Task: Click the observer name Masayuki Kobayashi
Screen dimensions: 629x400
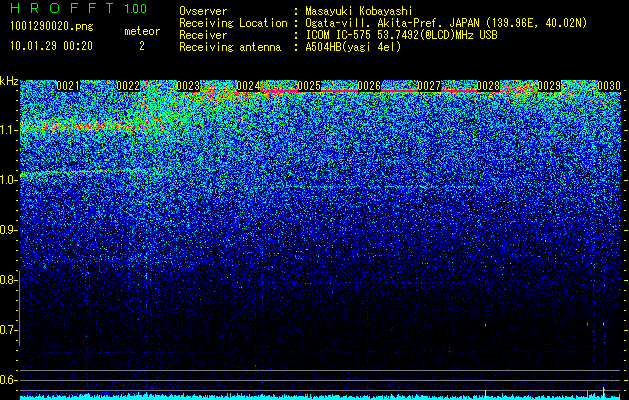Action: click(x=358, y=11)
